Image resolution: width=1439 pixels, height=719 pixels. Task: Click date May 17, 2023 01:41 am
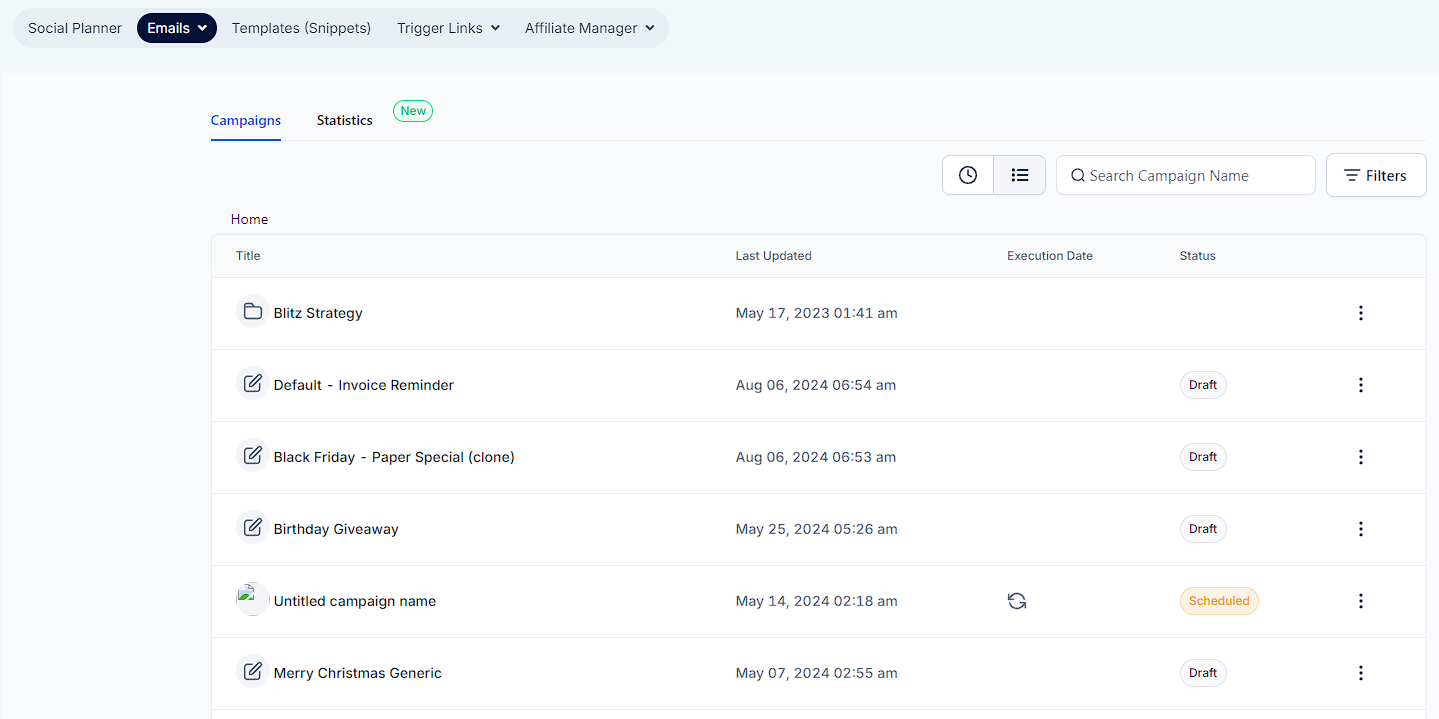tap(817, 313)
